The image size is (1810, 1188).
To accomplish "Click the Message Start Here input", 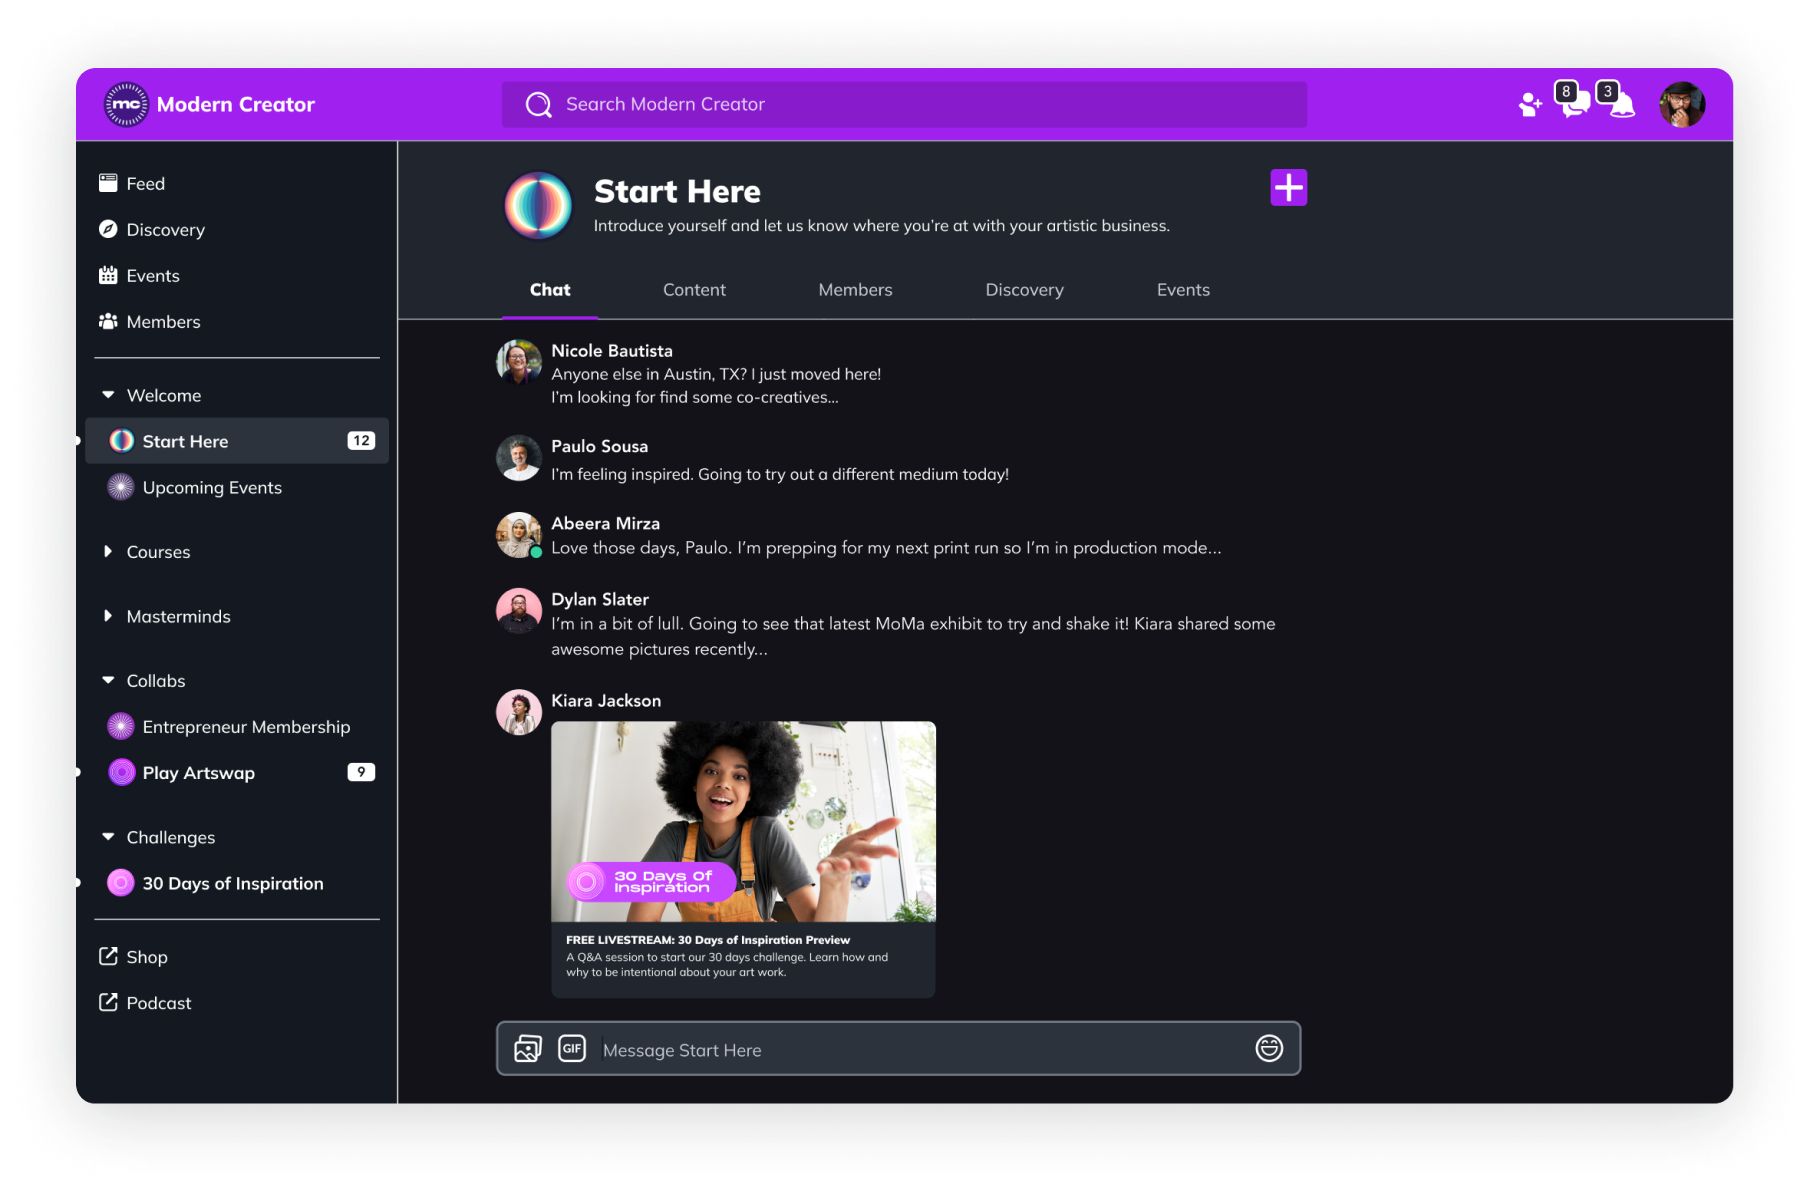I will click(x=898, y=1048).
